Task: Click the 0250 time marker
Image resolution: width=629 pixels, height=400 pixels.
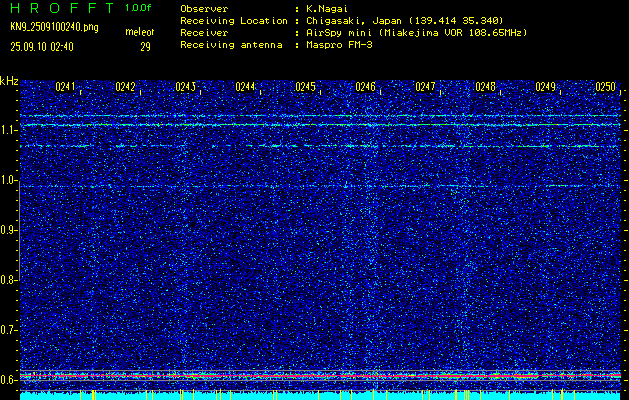Action: pos(605,87)
